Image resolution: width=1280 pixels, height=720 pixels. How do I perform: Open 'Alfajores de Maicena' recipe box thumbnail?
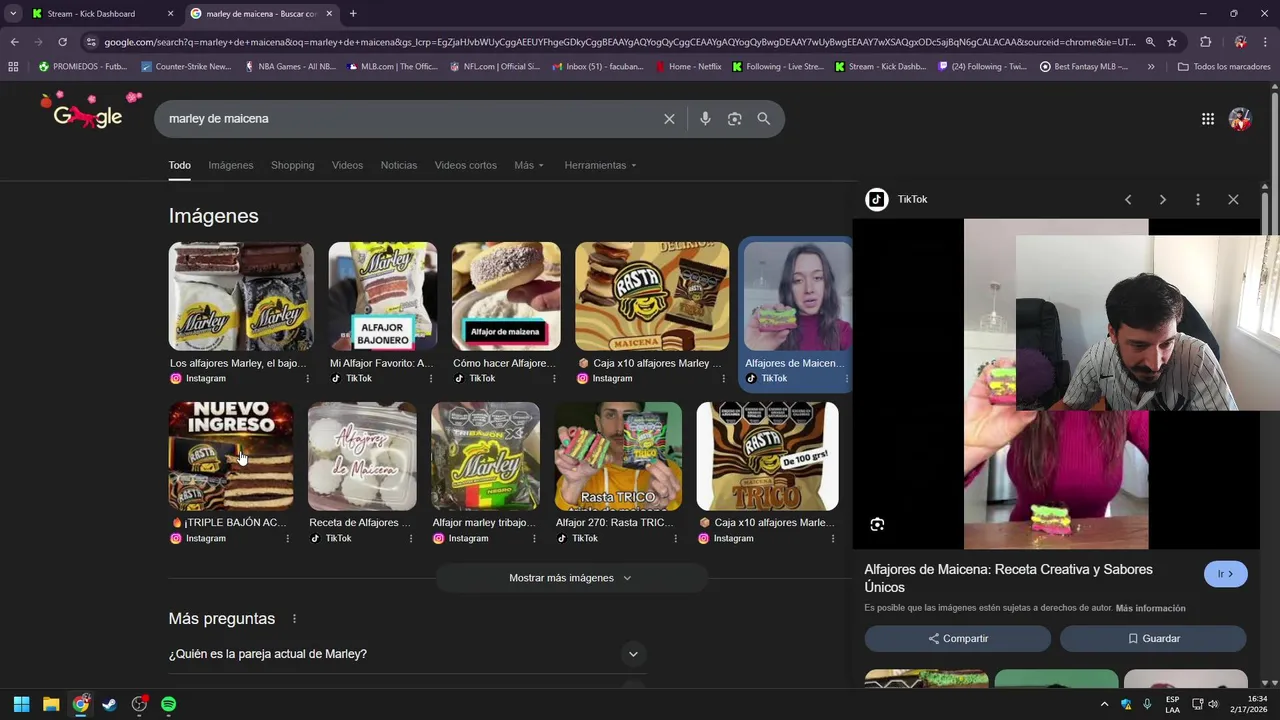point(362,456)
